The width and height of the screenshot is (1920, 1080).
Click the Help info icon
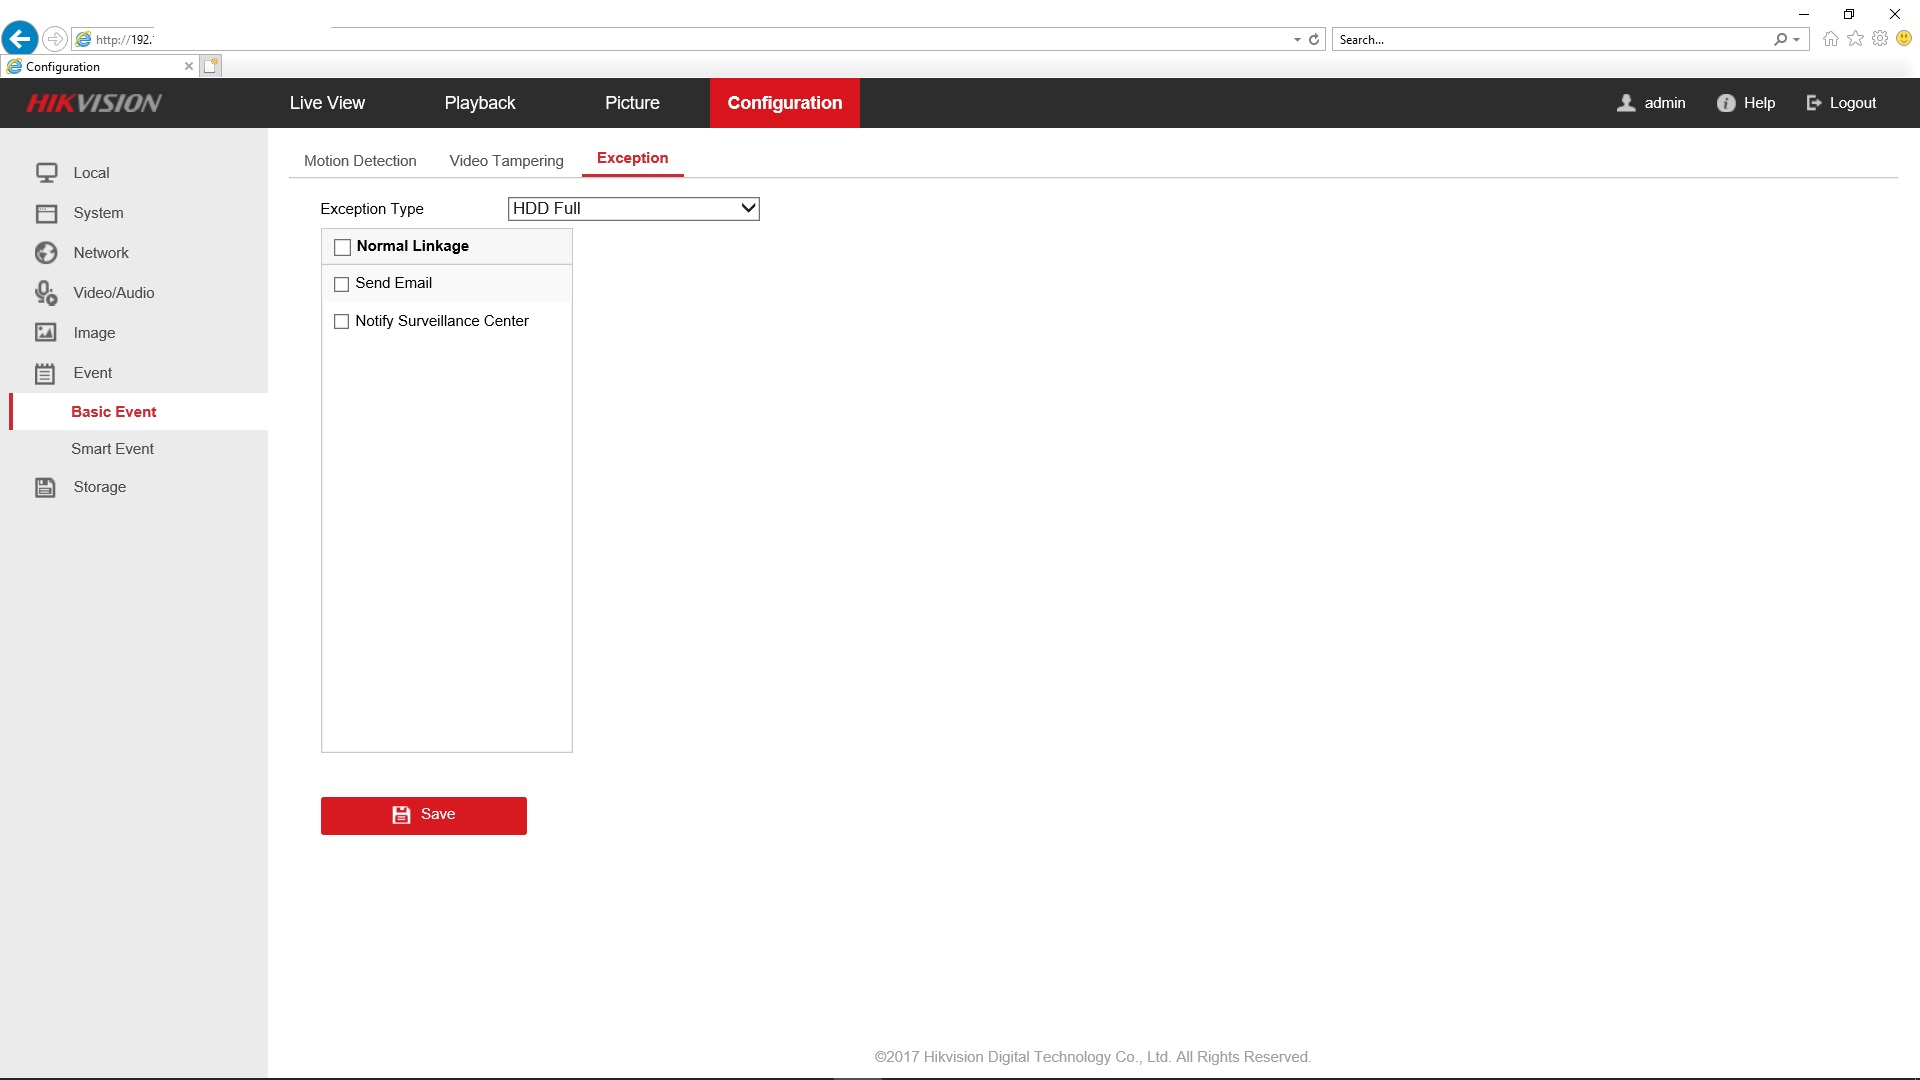1726,103
